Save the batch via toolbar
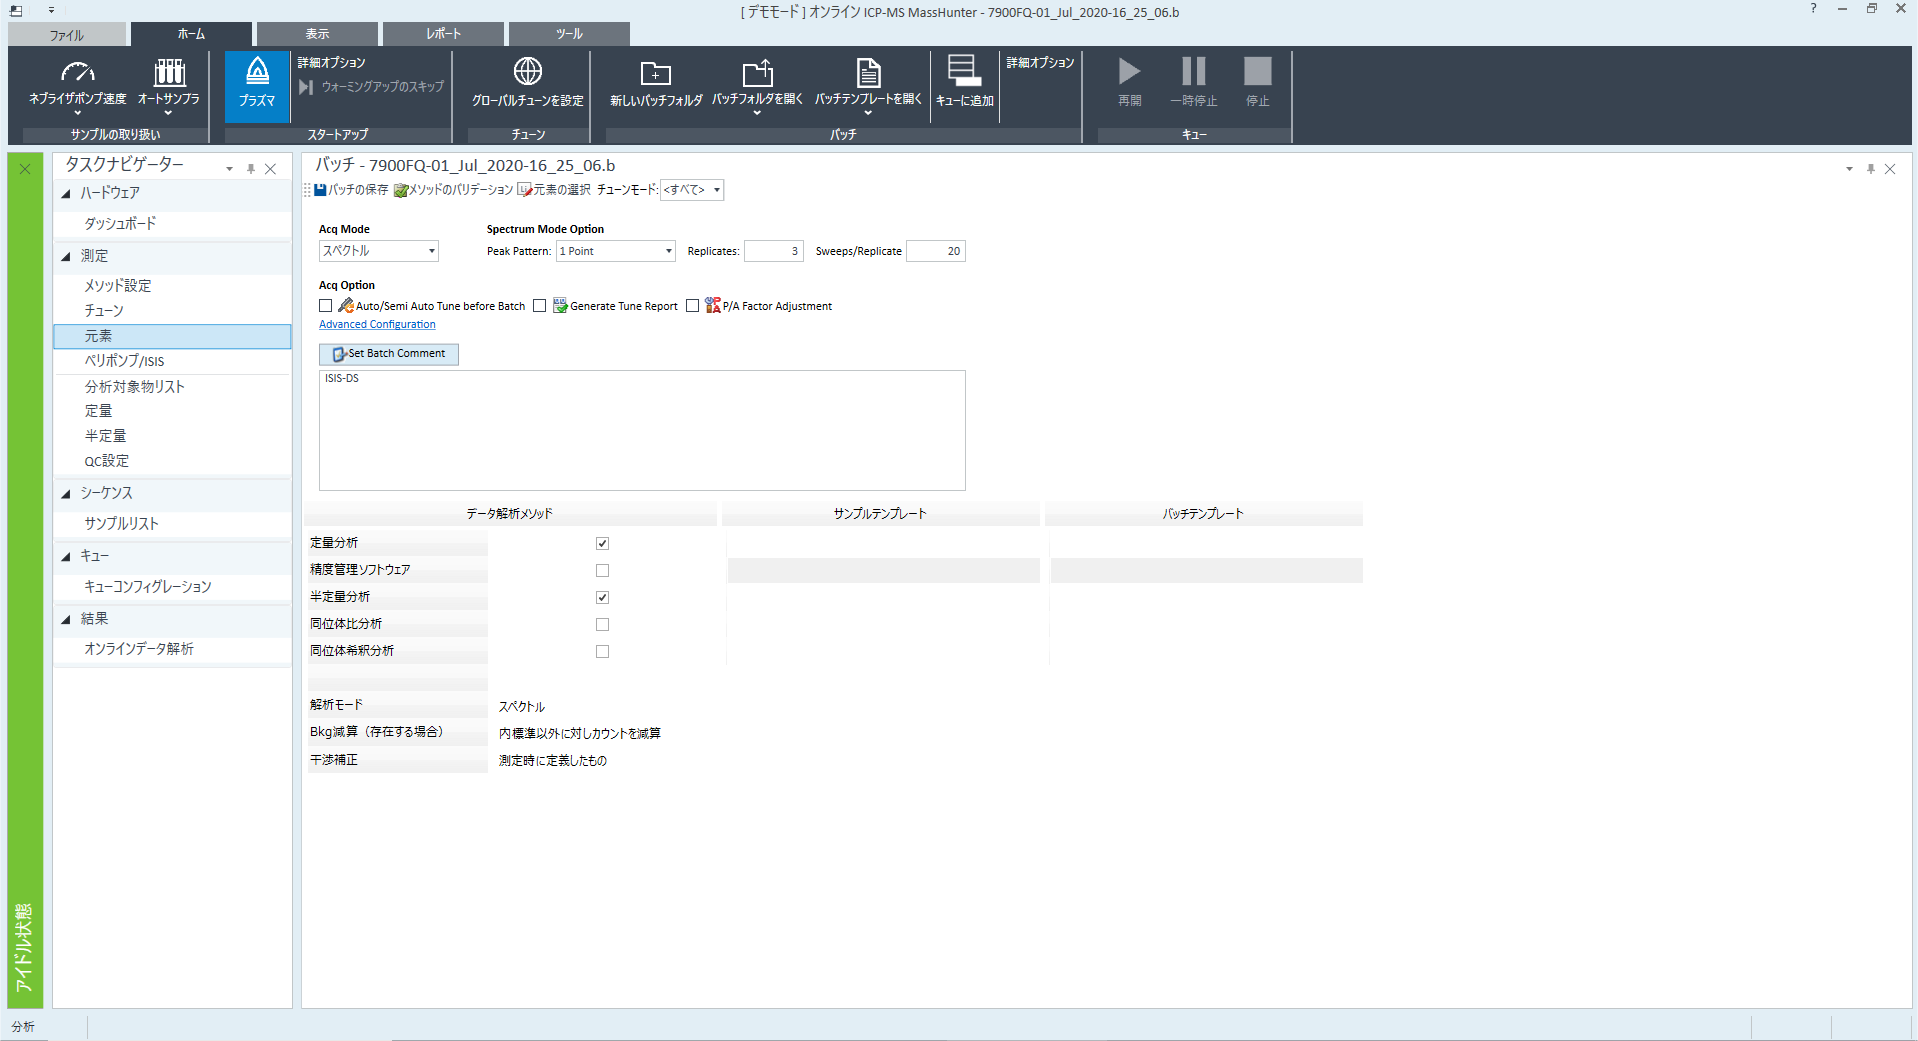 point(351,190)
